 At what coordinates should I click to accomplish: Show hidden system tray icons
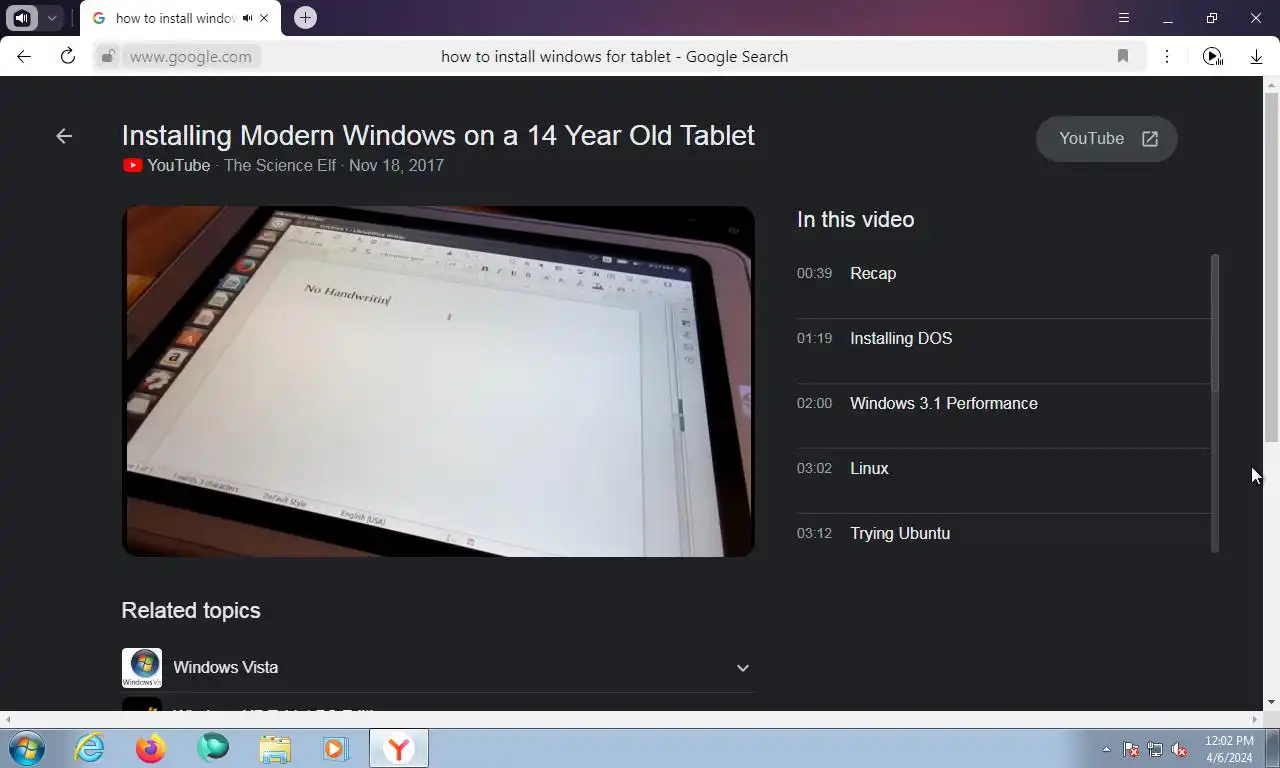pyautogui.click(x=1106, y=749)
